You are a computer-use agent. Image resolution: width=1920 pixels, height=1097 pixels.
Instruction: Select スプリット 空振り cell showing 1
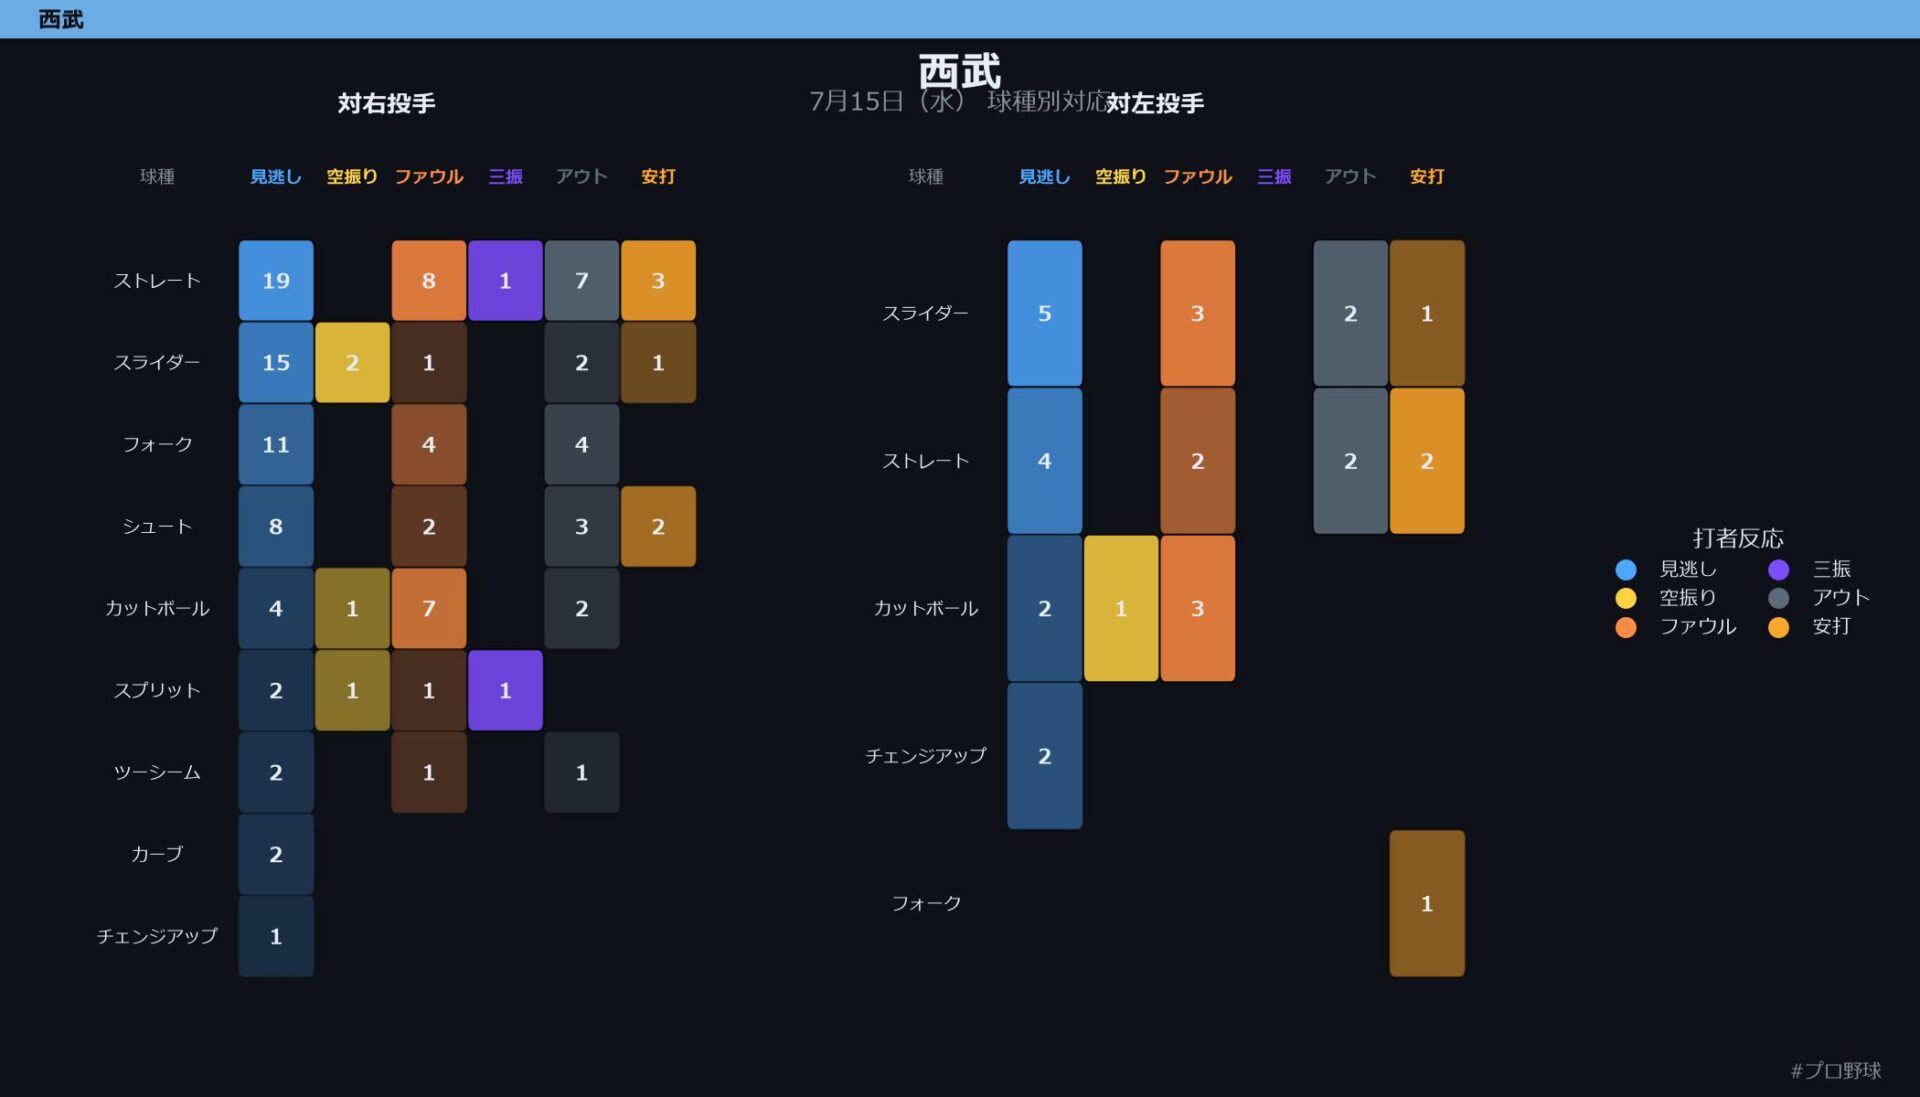coord(352,691)
